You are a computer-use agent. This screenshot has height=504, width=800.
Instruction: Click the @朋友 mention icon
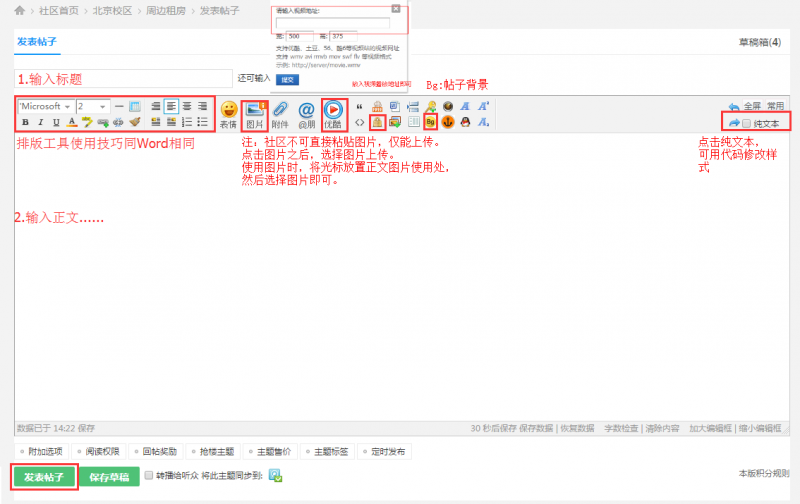tap(306, 113)
